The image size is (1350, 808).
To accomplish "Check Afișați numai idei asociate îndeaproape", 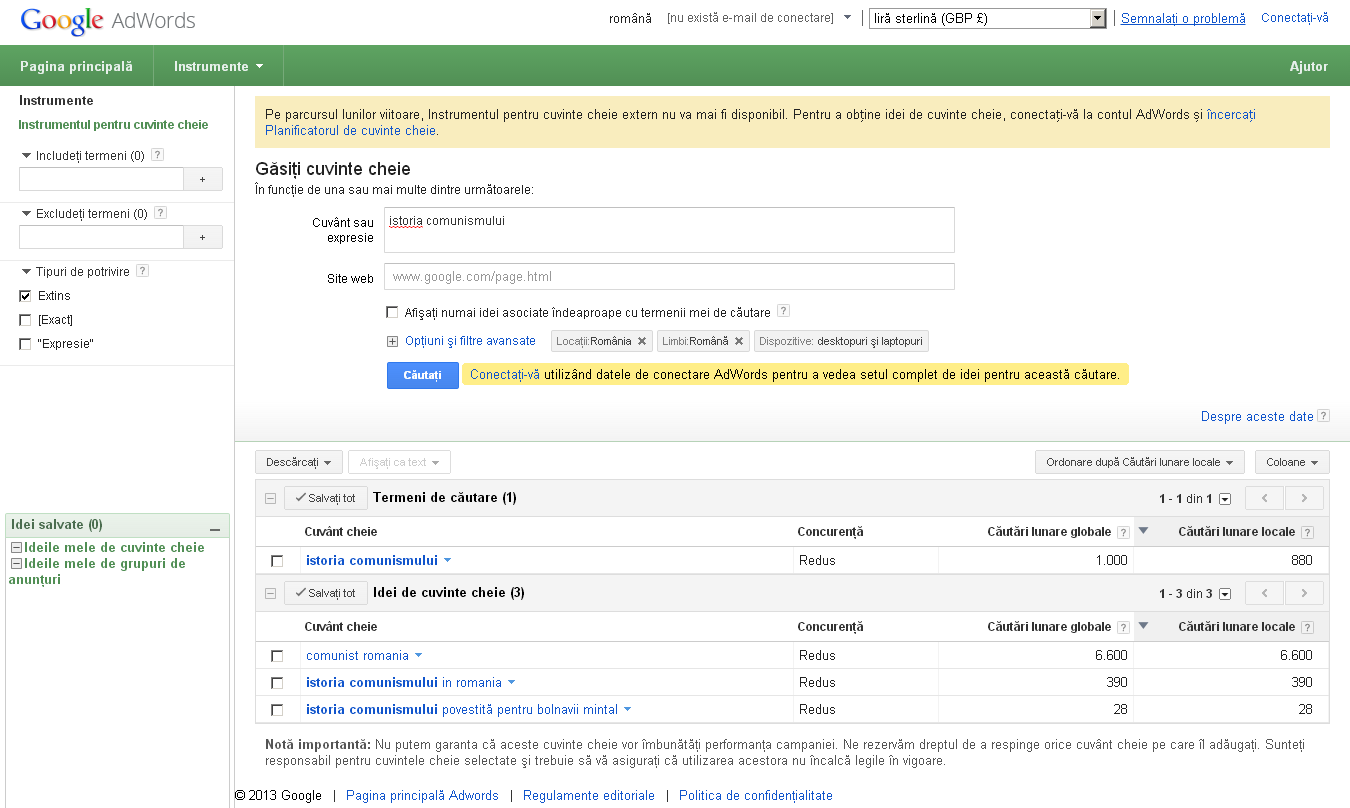I will tap(392, 312).
